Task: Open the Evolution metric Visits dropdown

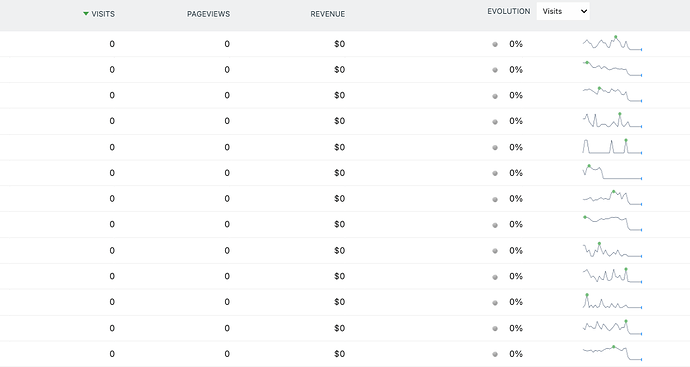Action: [563, 11]
